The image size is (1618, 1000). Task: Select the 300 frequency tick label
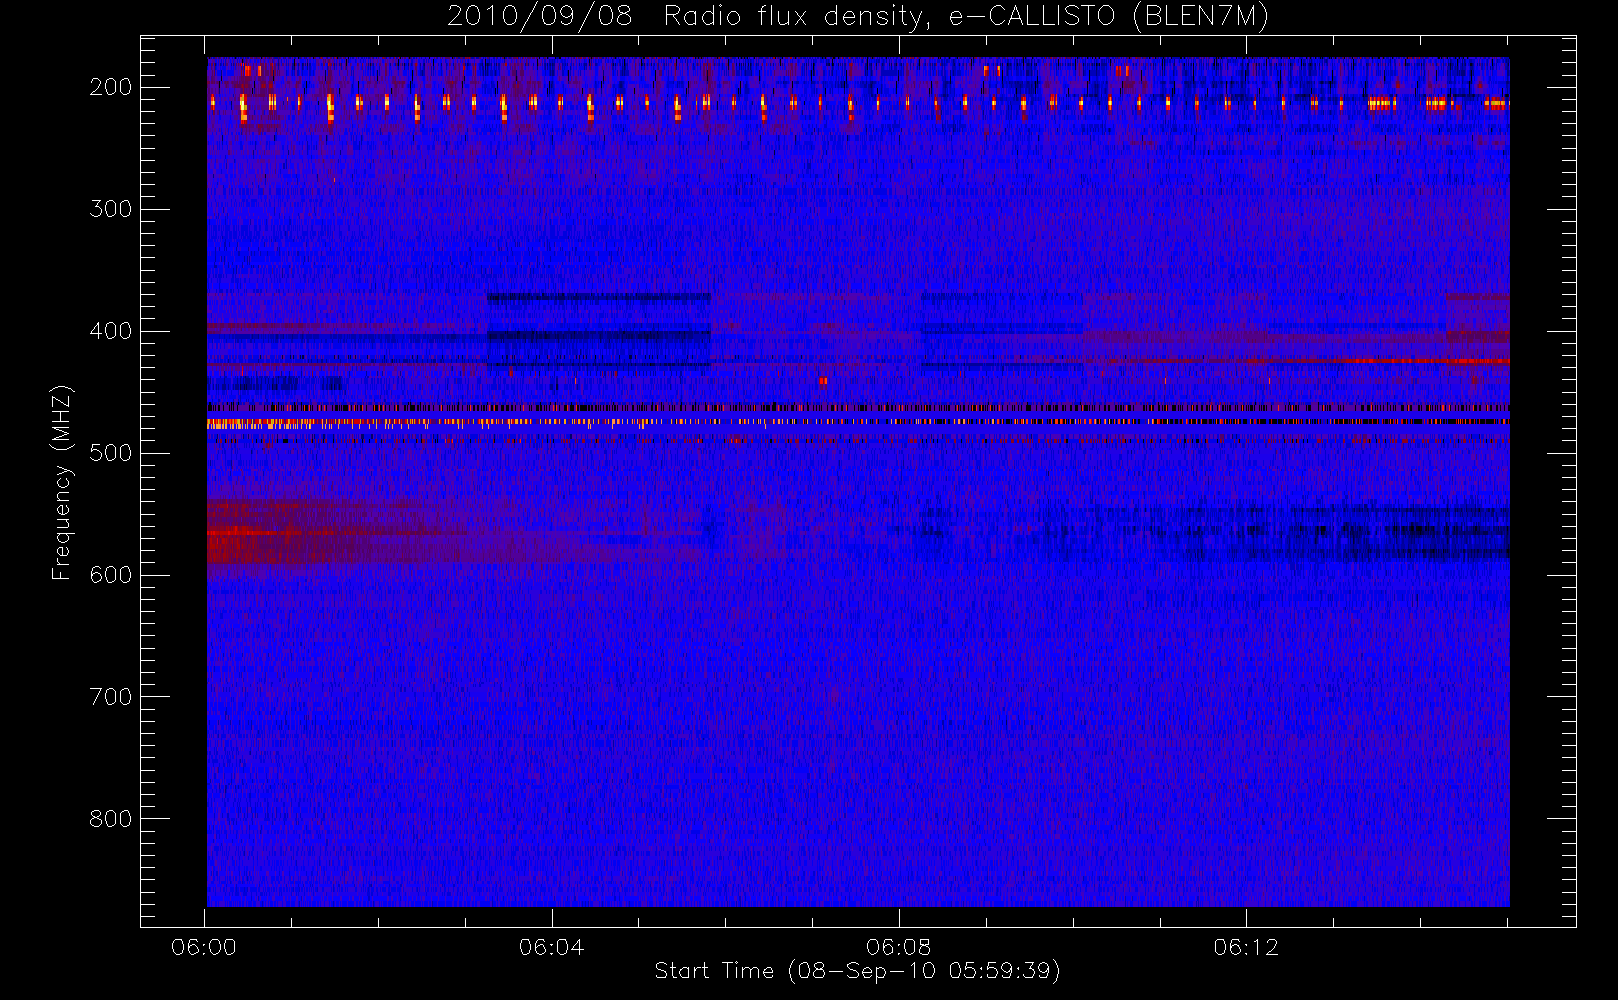tap(111, 209)
